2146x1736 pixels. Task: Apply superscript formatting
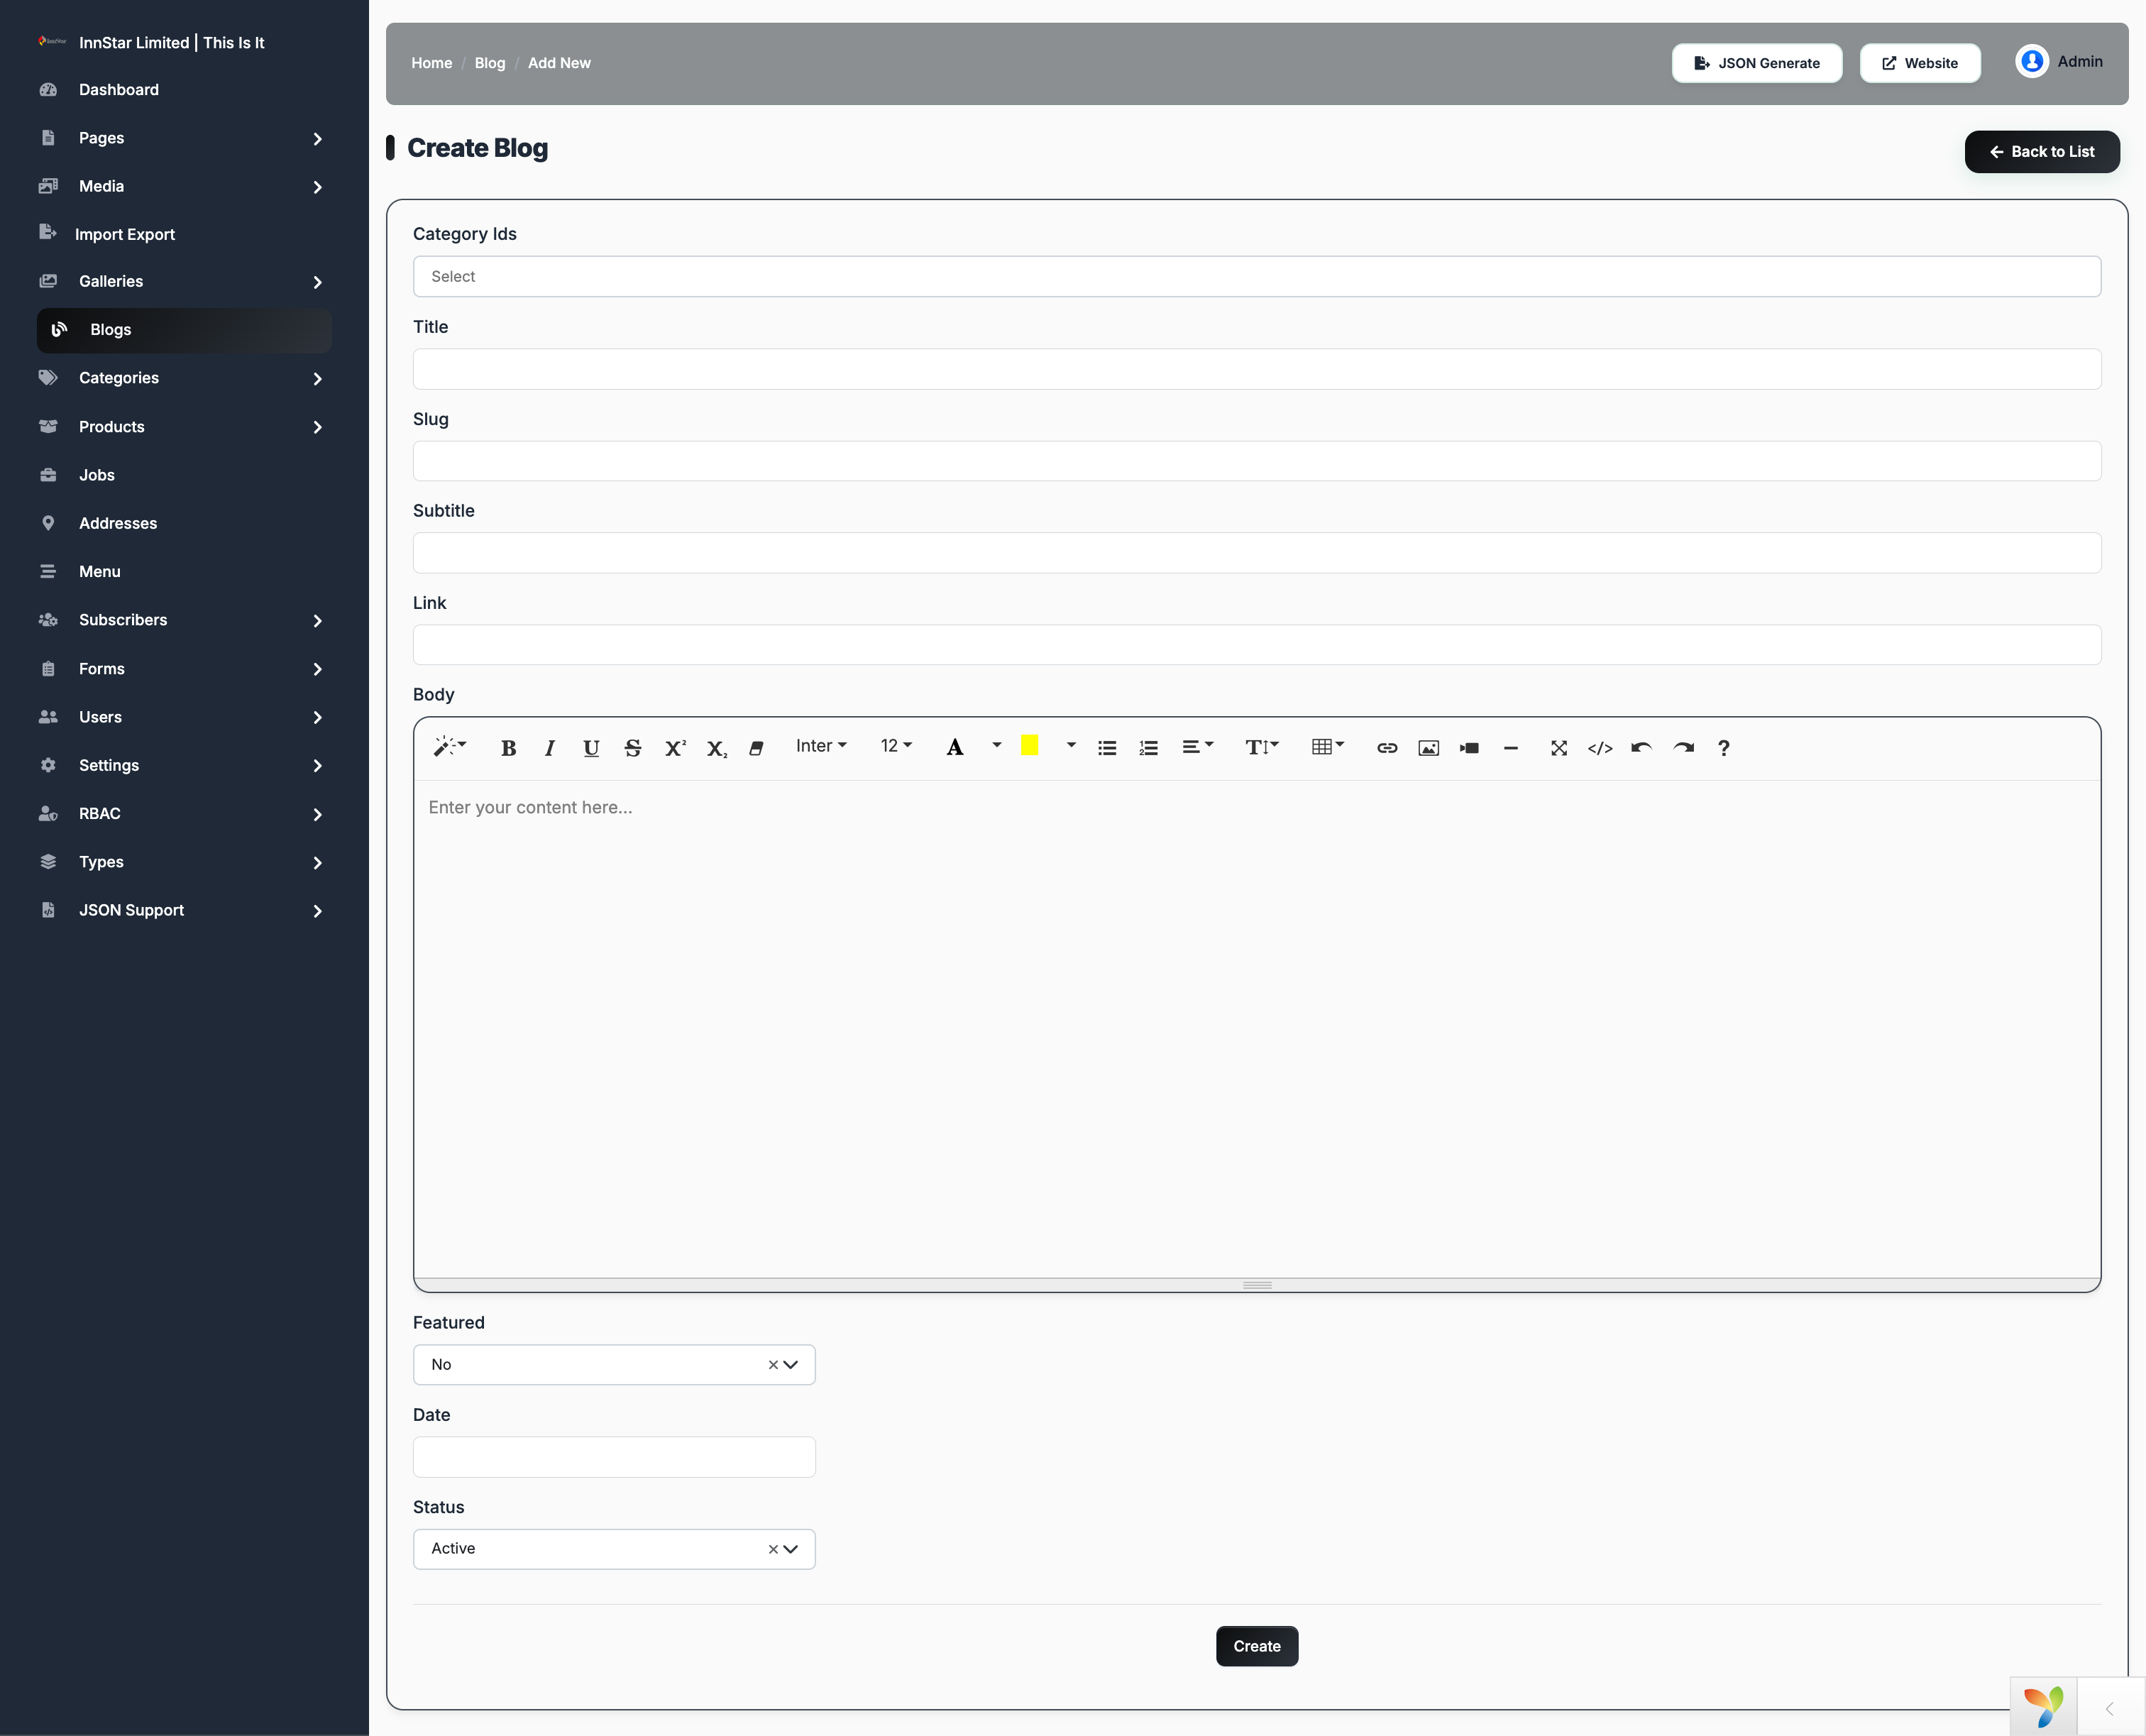tap(675, 748)
